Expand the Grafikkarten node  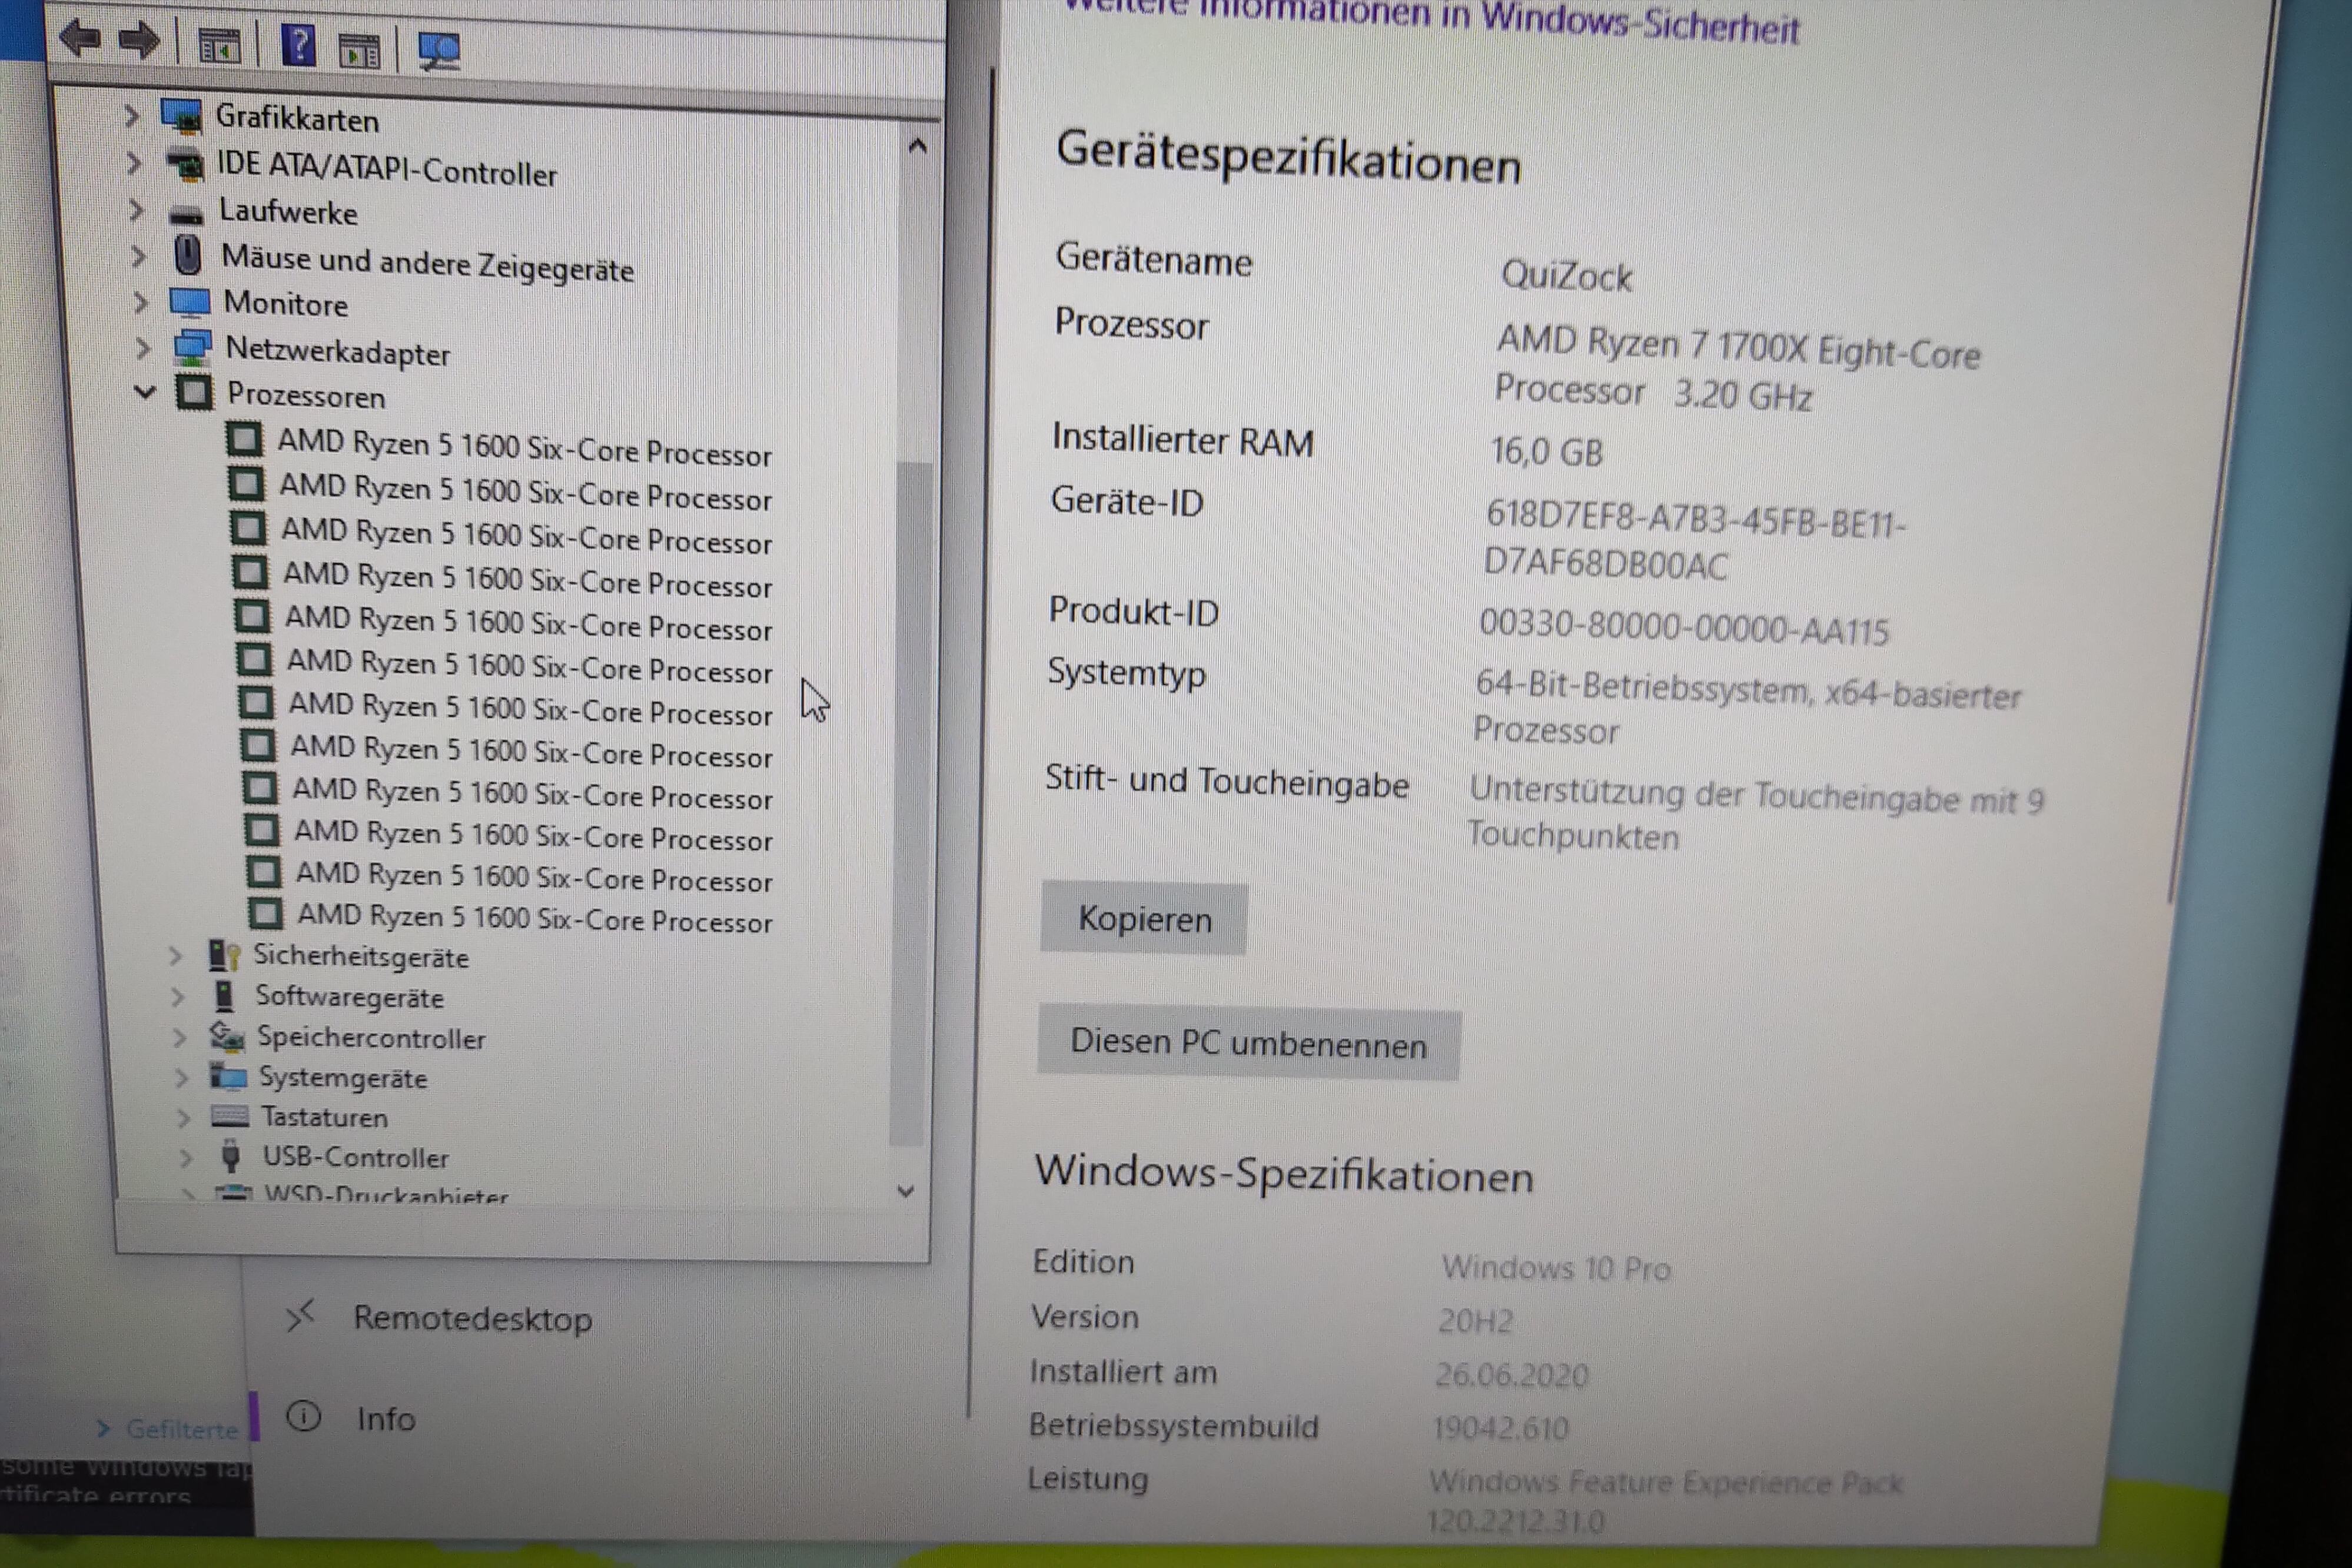(x=131, y=116)
